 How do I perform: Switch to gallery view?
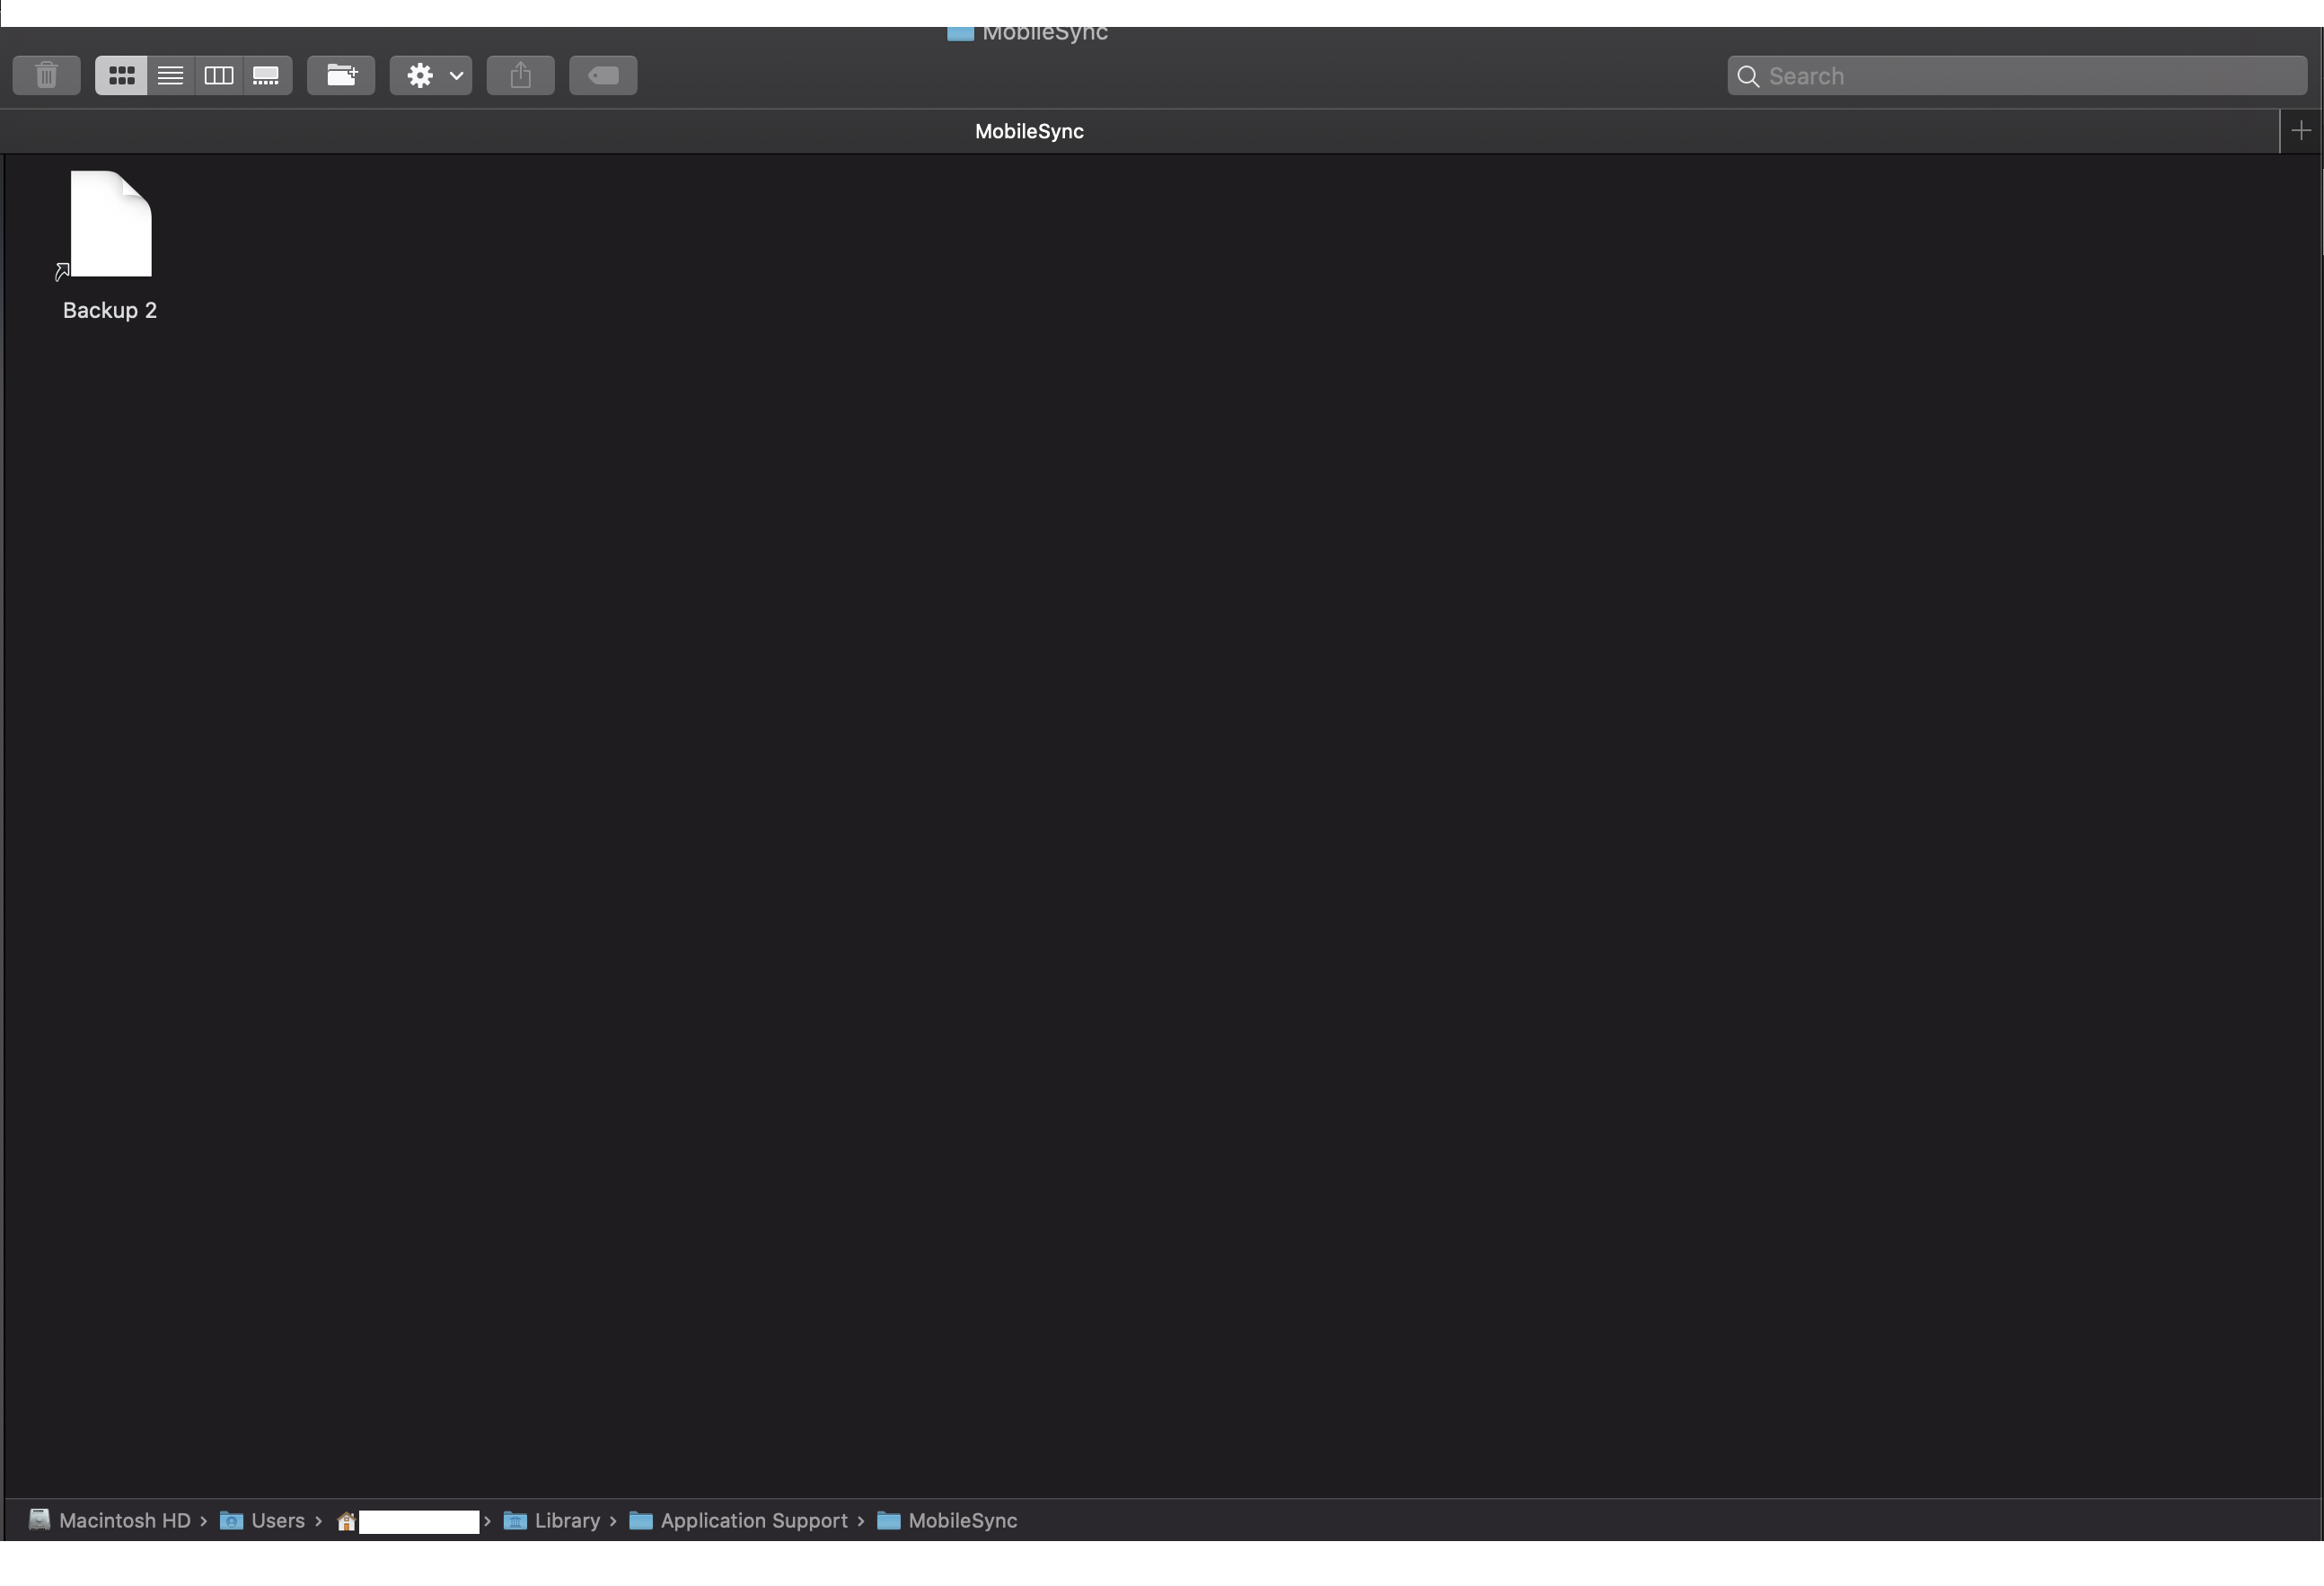click(267, 75)
